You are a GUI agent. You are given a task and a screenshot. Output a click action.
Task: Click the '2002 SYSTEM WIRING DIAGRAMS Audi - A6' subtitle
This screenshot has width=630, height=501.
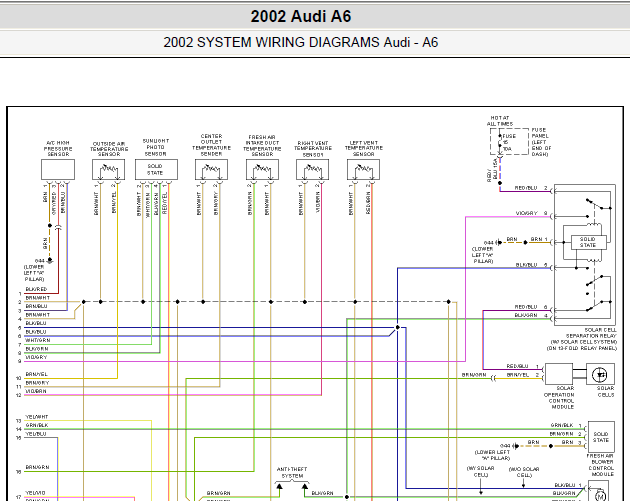(x=301, y=42)
